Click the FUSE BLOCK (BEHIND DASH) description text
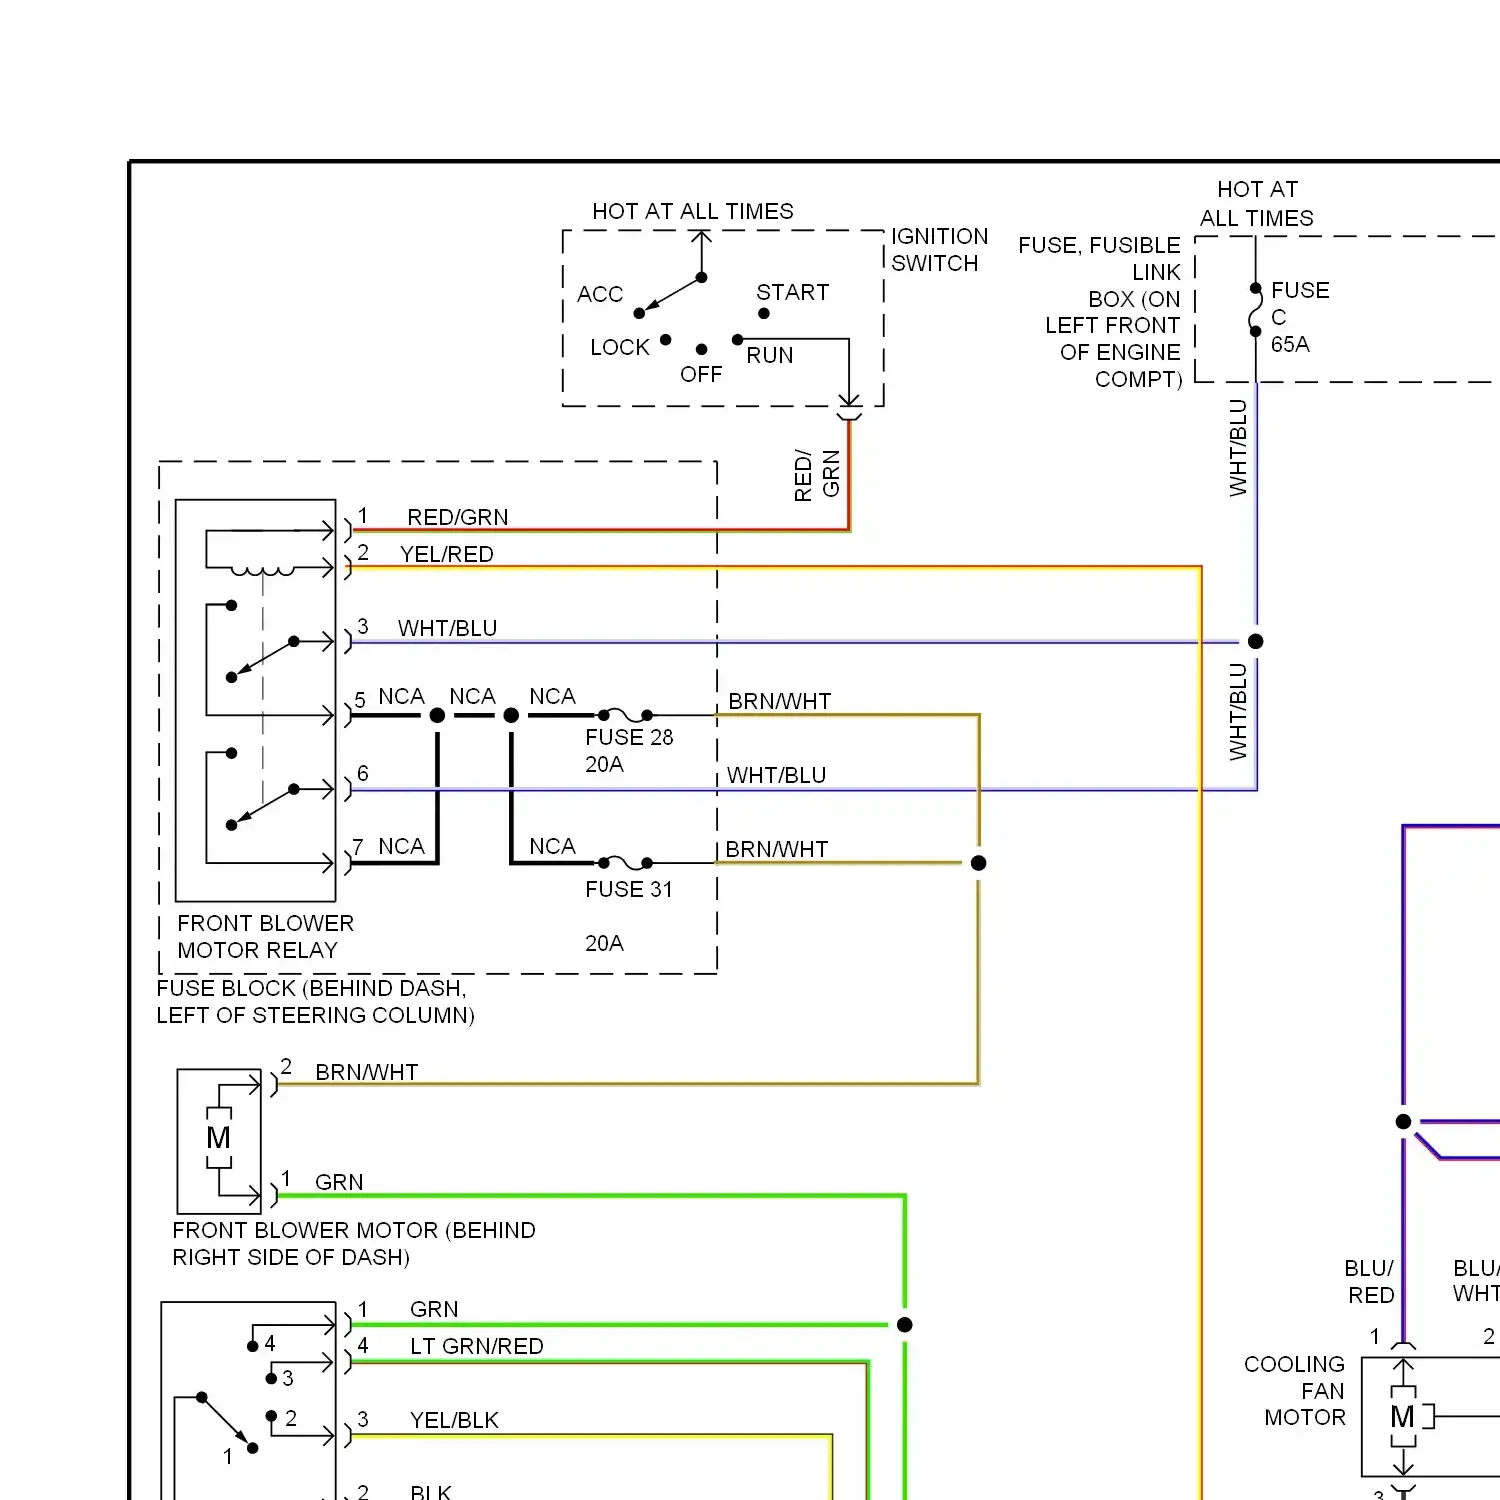 (x=316, y=1001)
